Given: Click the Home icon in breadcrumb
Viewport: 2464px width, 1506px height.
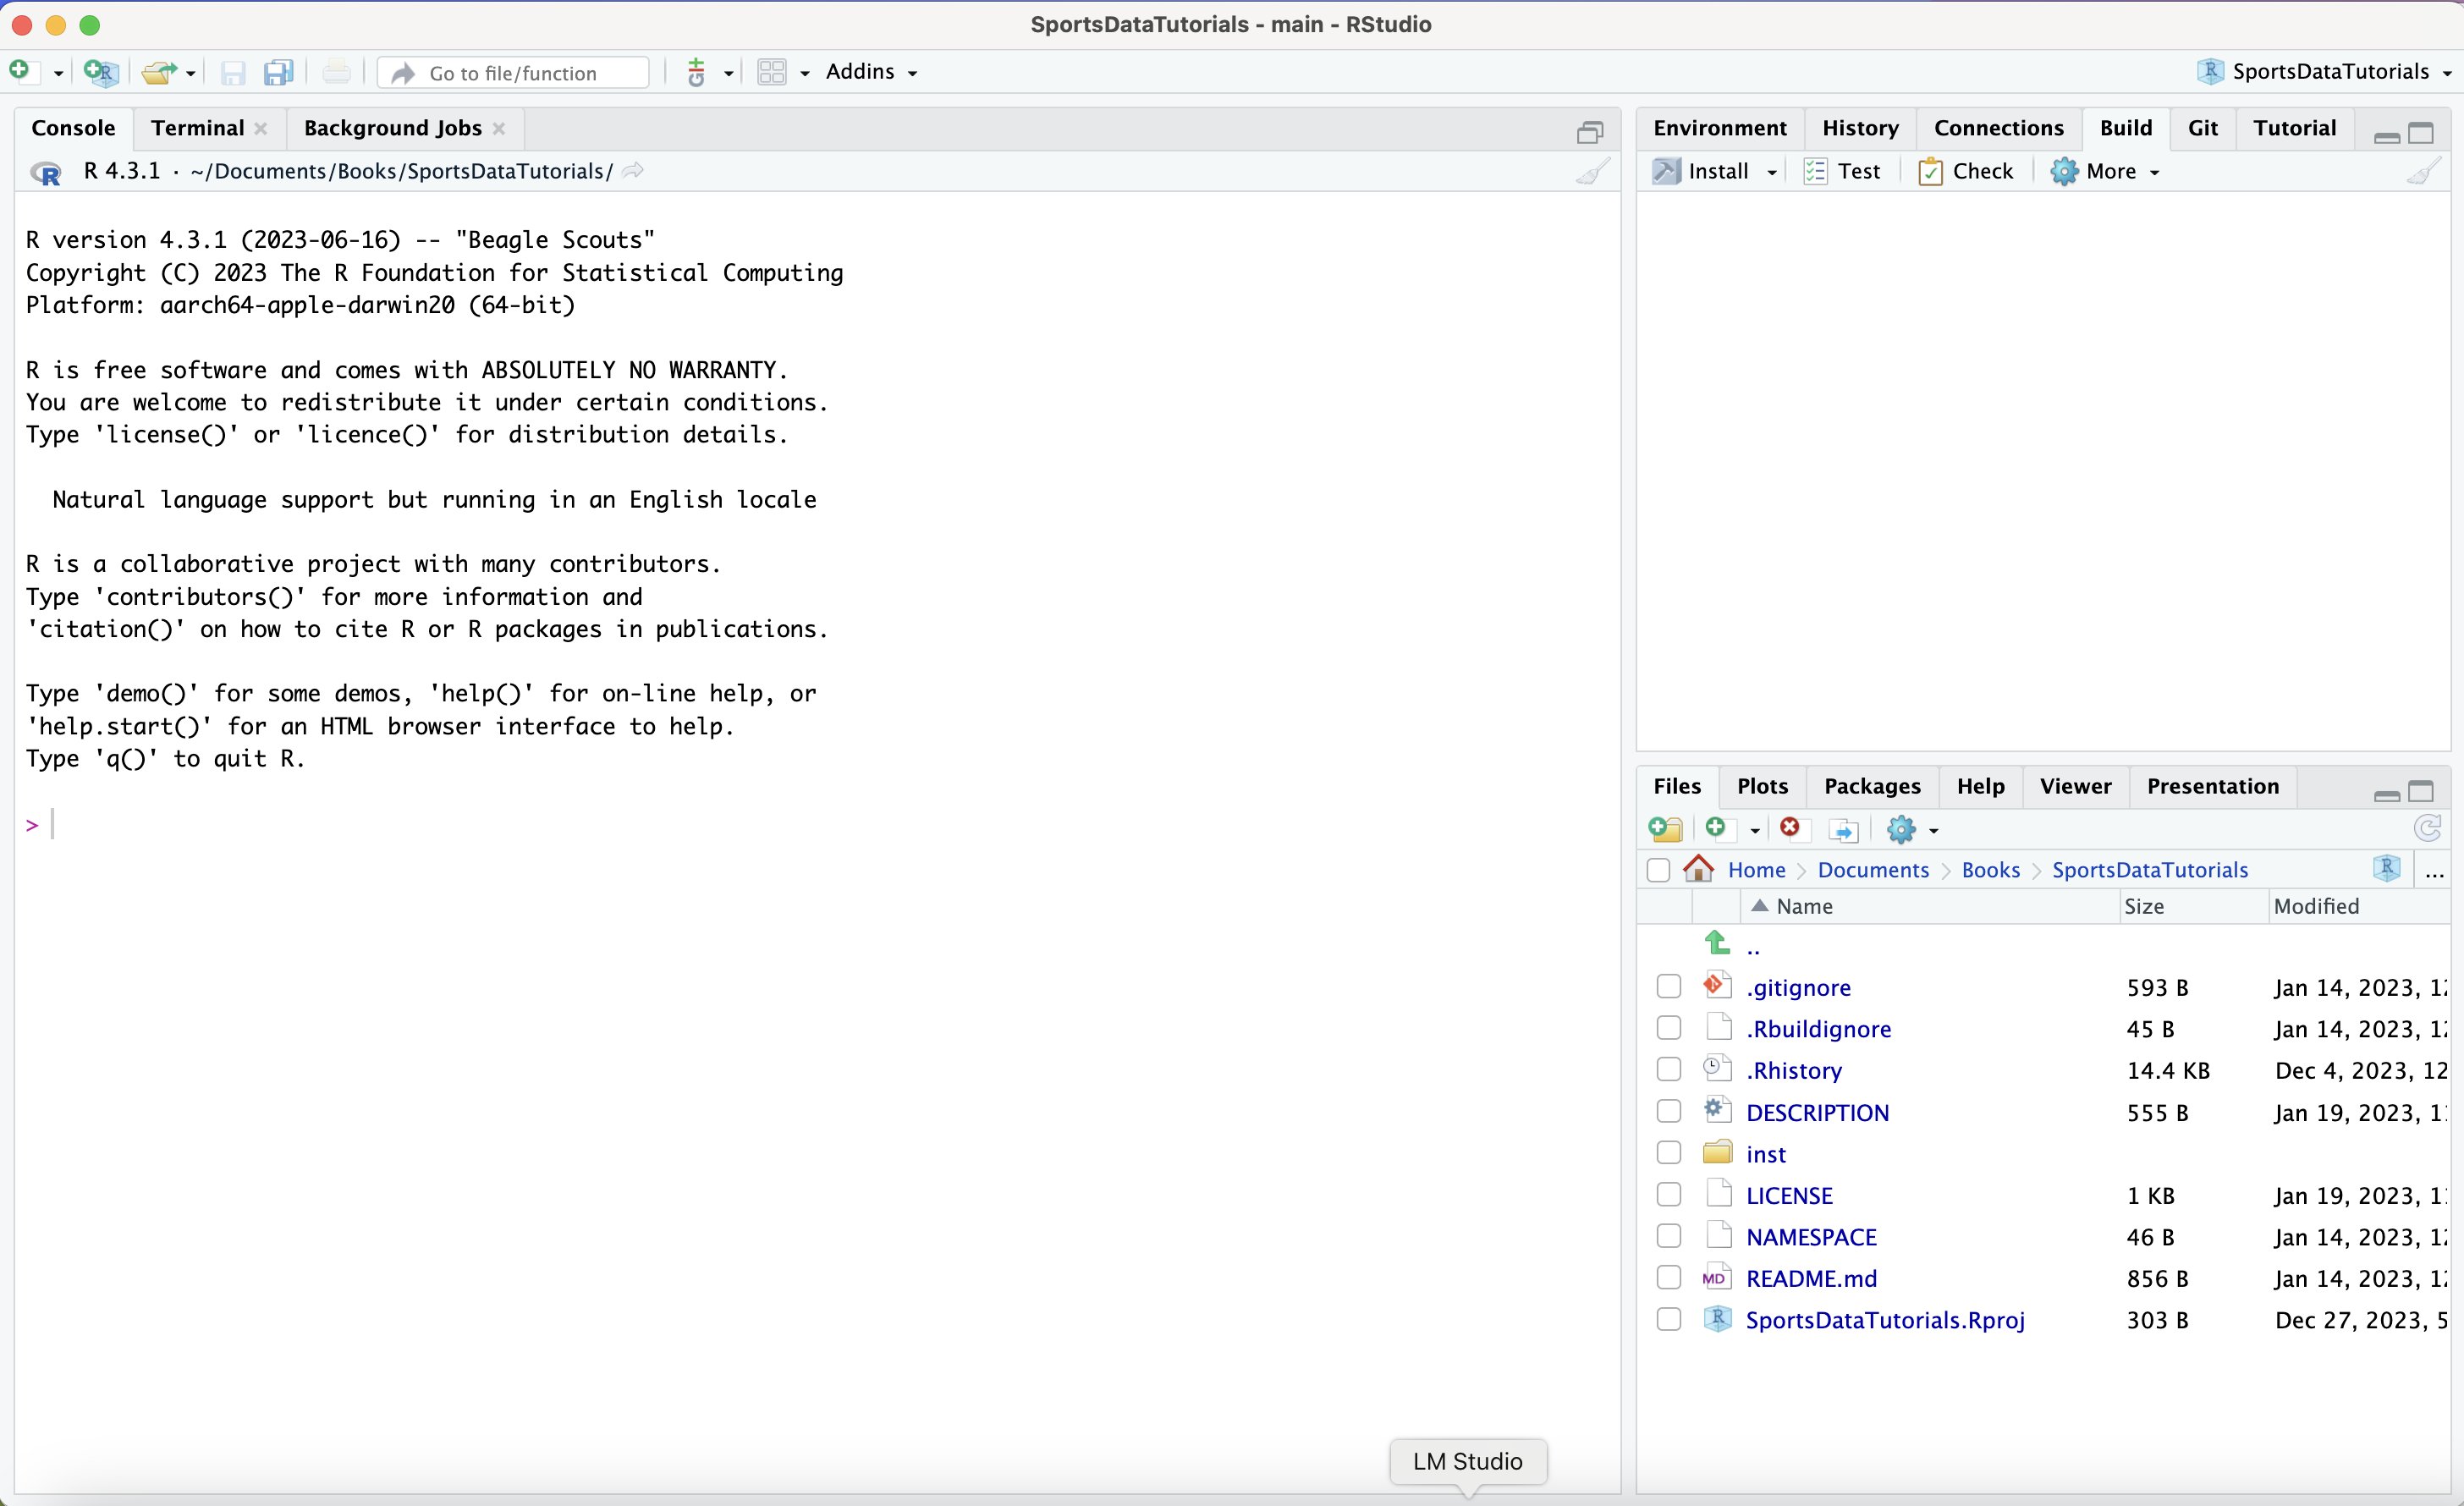Looking at the screenshot, I should click(1698, 868).
